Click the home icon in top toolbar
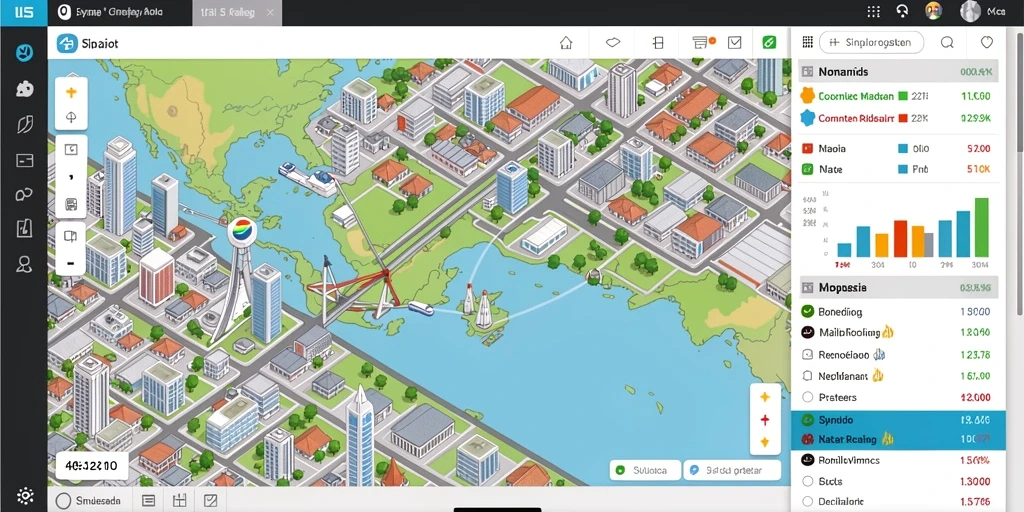1024x512 pixels. point(566,43)
